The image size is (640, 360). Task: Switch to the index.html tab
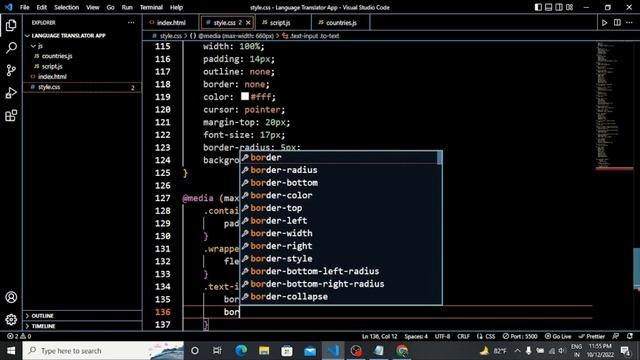point(171,23)
